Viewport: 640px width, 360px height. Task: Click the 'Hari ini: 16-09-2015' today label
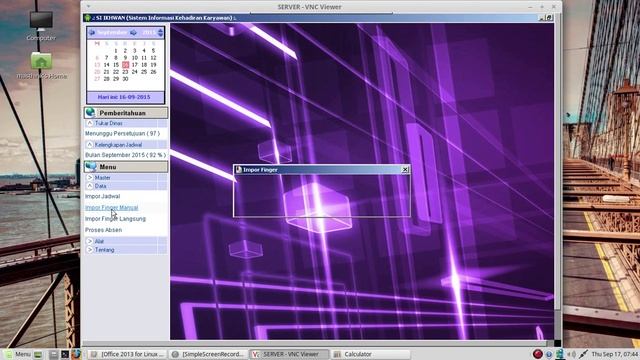coord(124,97)
